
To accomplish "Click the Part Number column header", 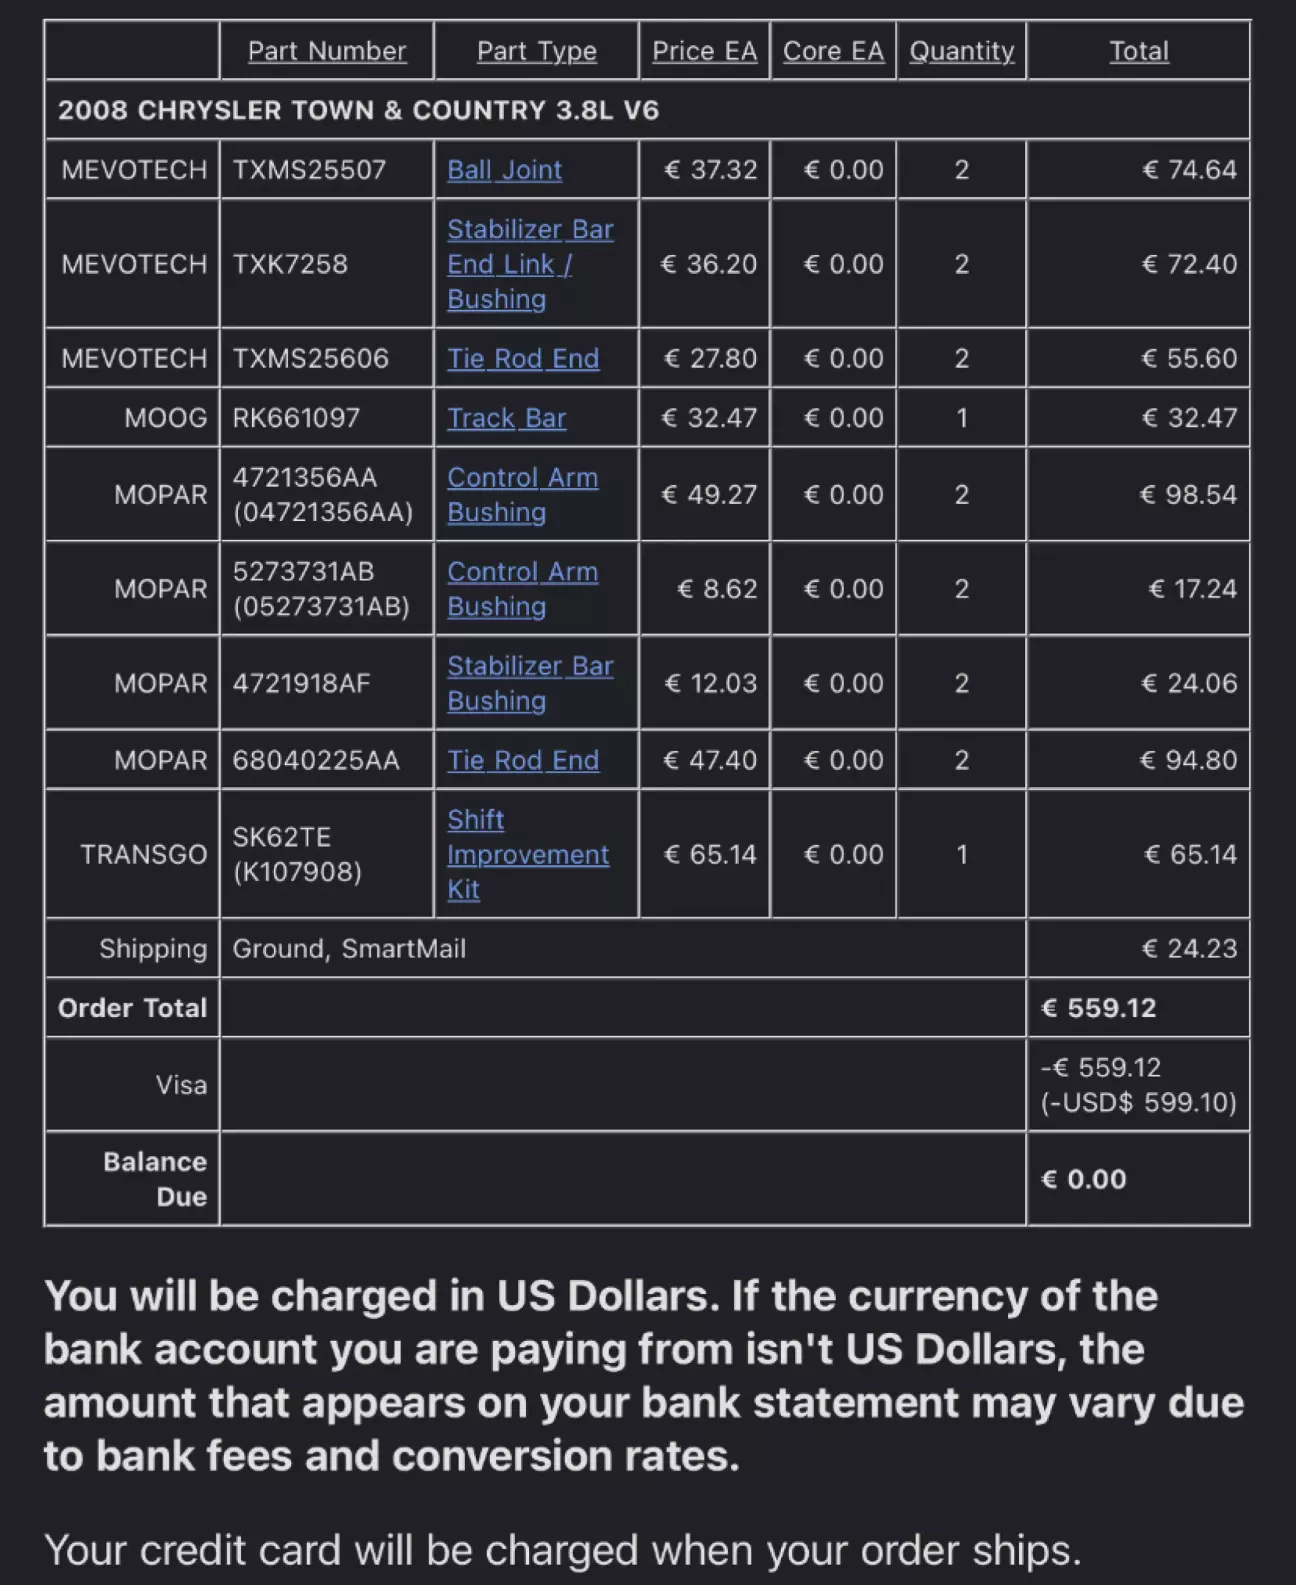I will [x=327, y=51].
